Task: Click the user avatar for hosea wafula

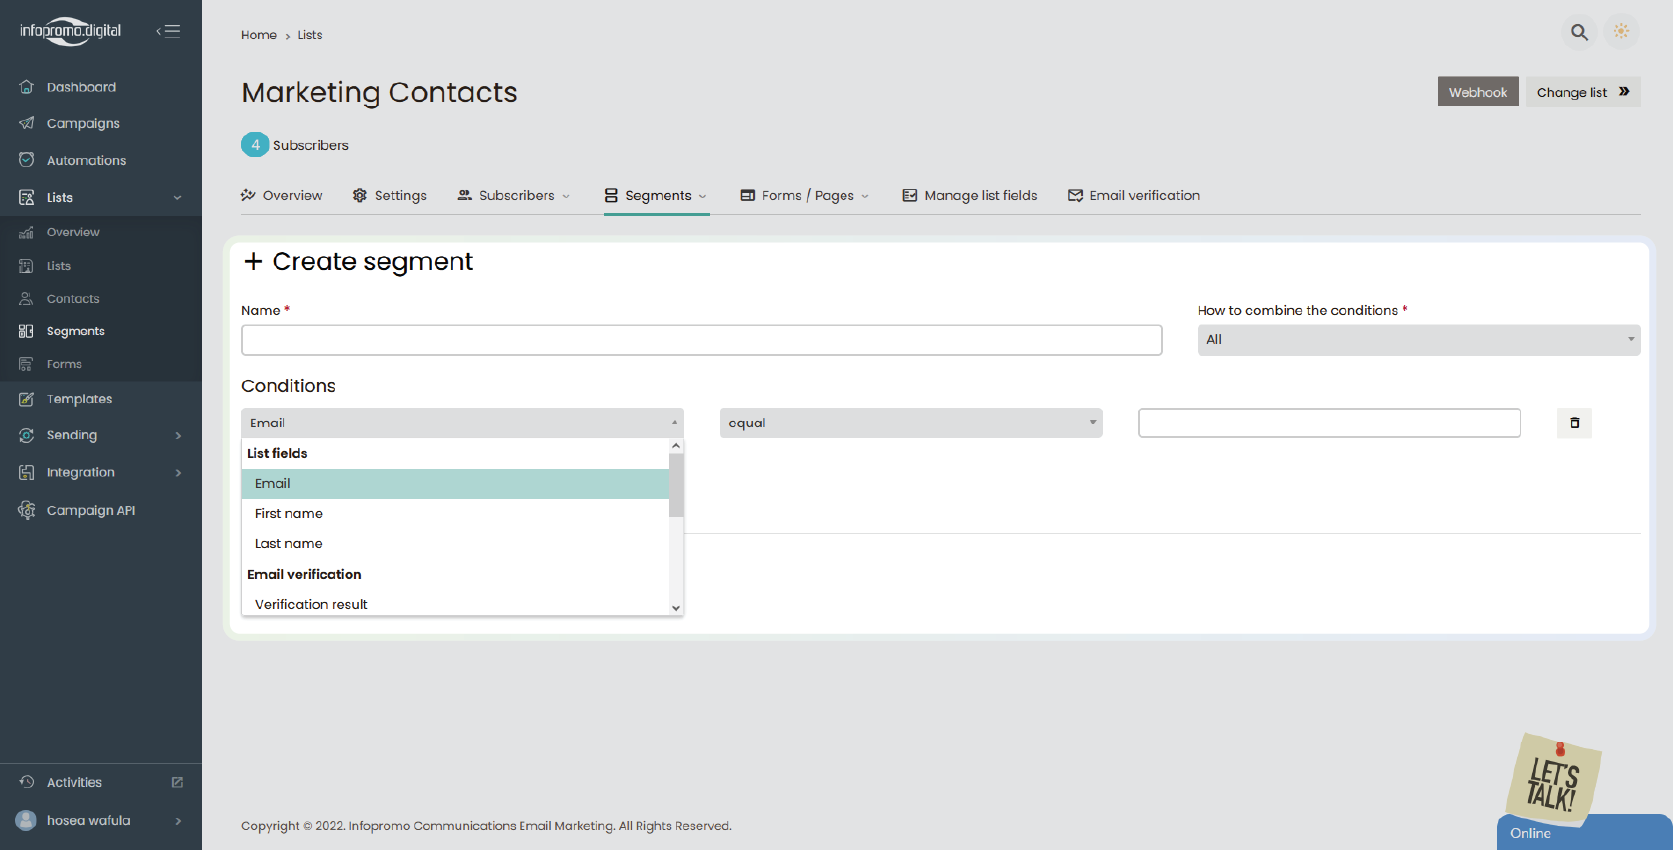Action: (26, 820)
